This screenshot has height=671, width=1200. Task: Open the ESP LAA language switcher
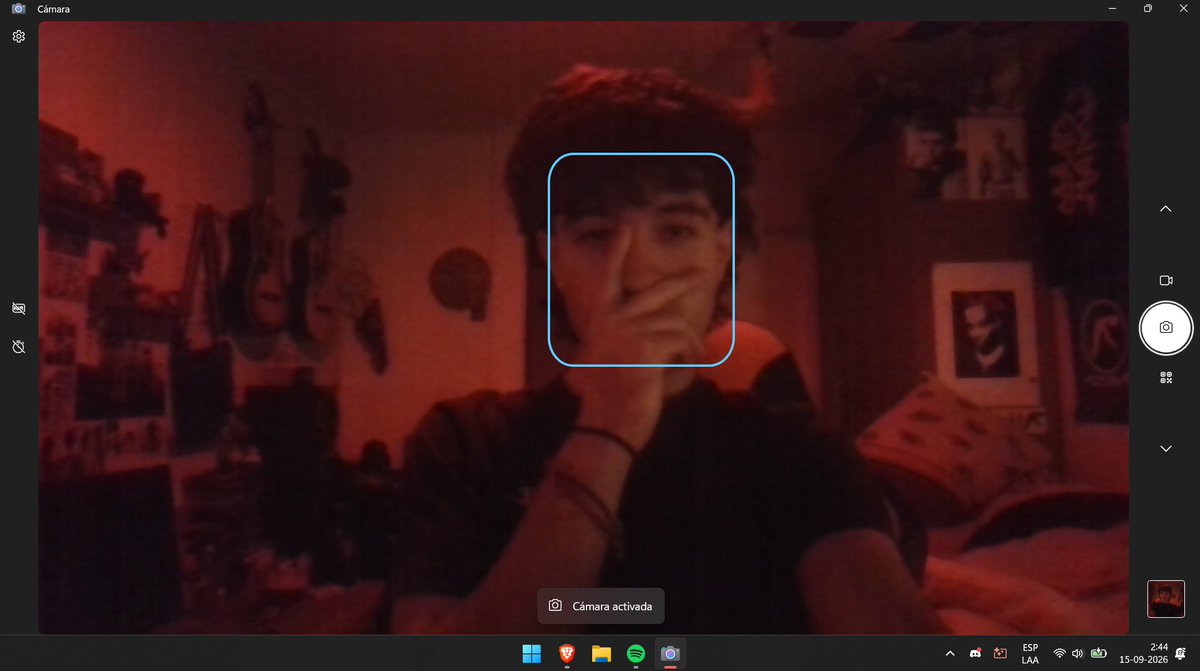tap(1030, 653)
